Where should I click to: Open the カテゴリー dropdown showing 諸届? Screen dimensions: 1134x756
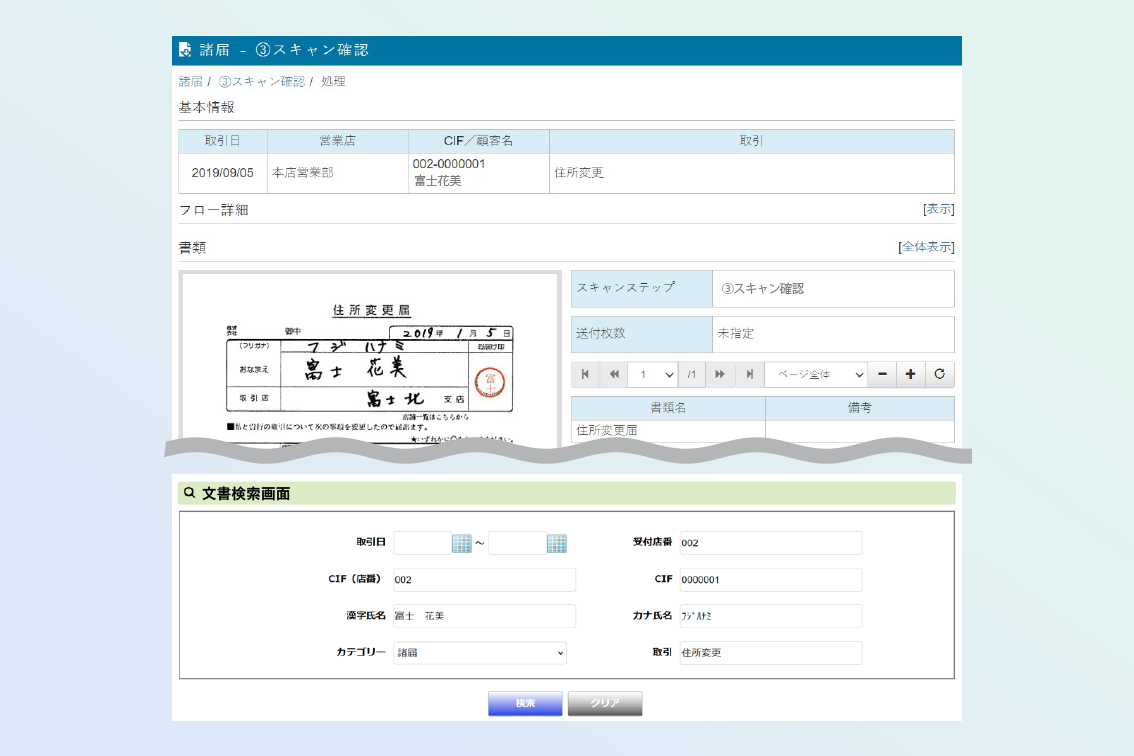480,653
